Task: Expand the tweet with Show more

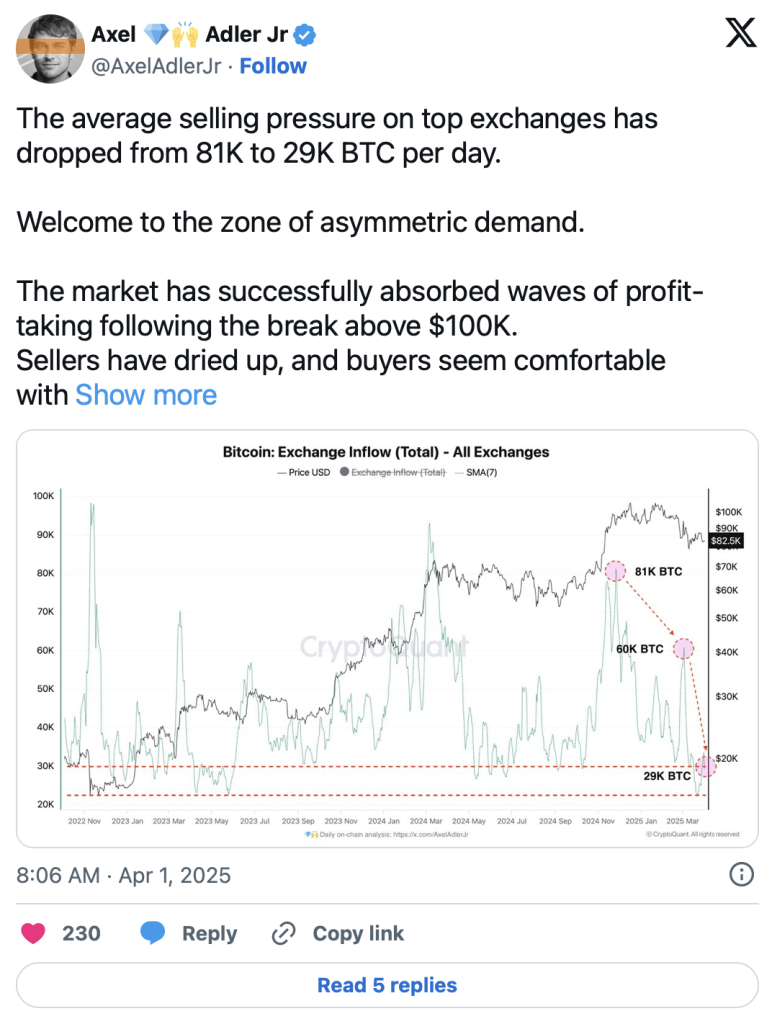Action: (x=146, y=394)
